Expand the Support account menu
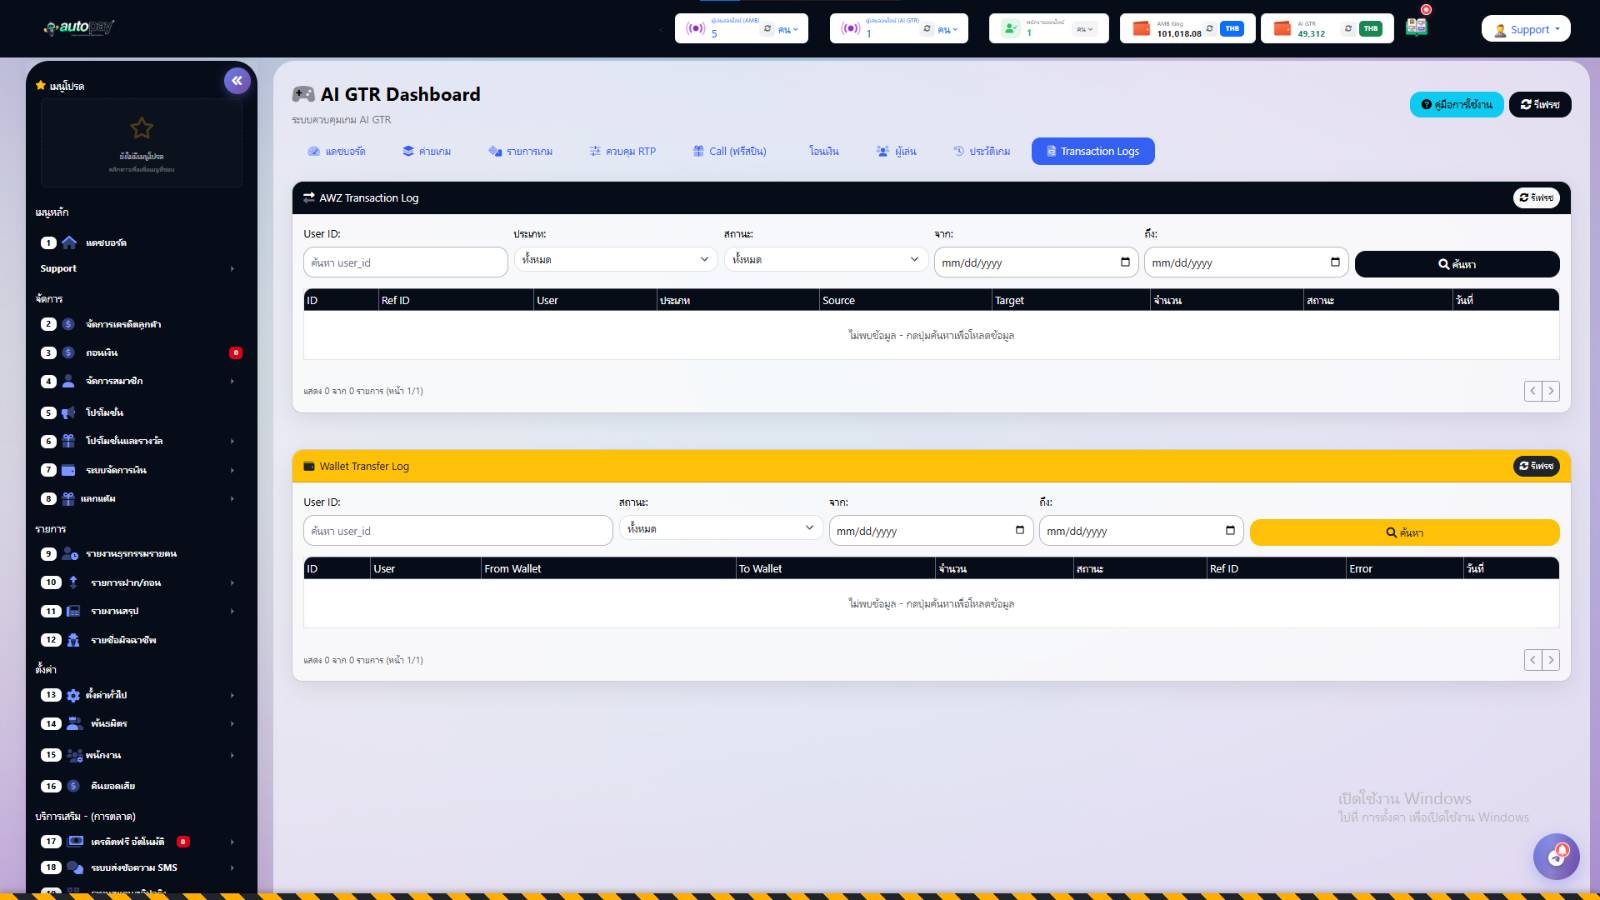 (x=1526, y=29)
